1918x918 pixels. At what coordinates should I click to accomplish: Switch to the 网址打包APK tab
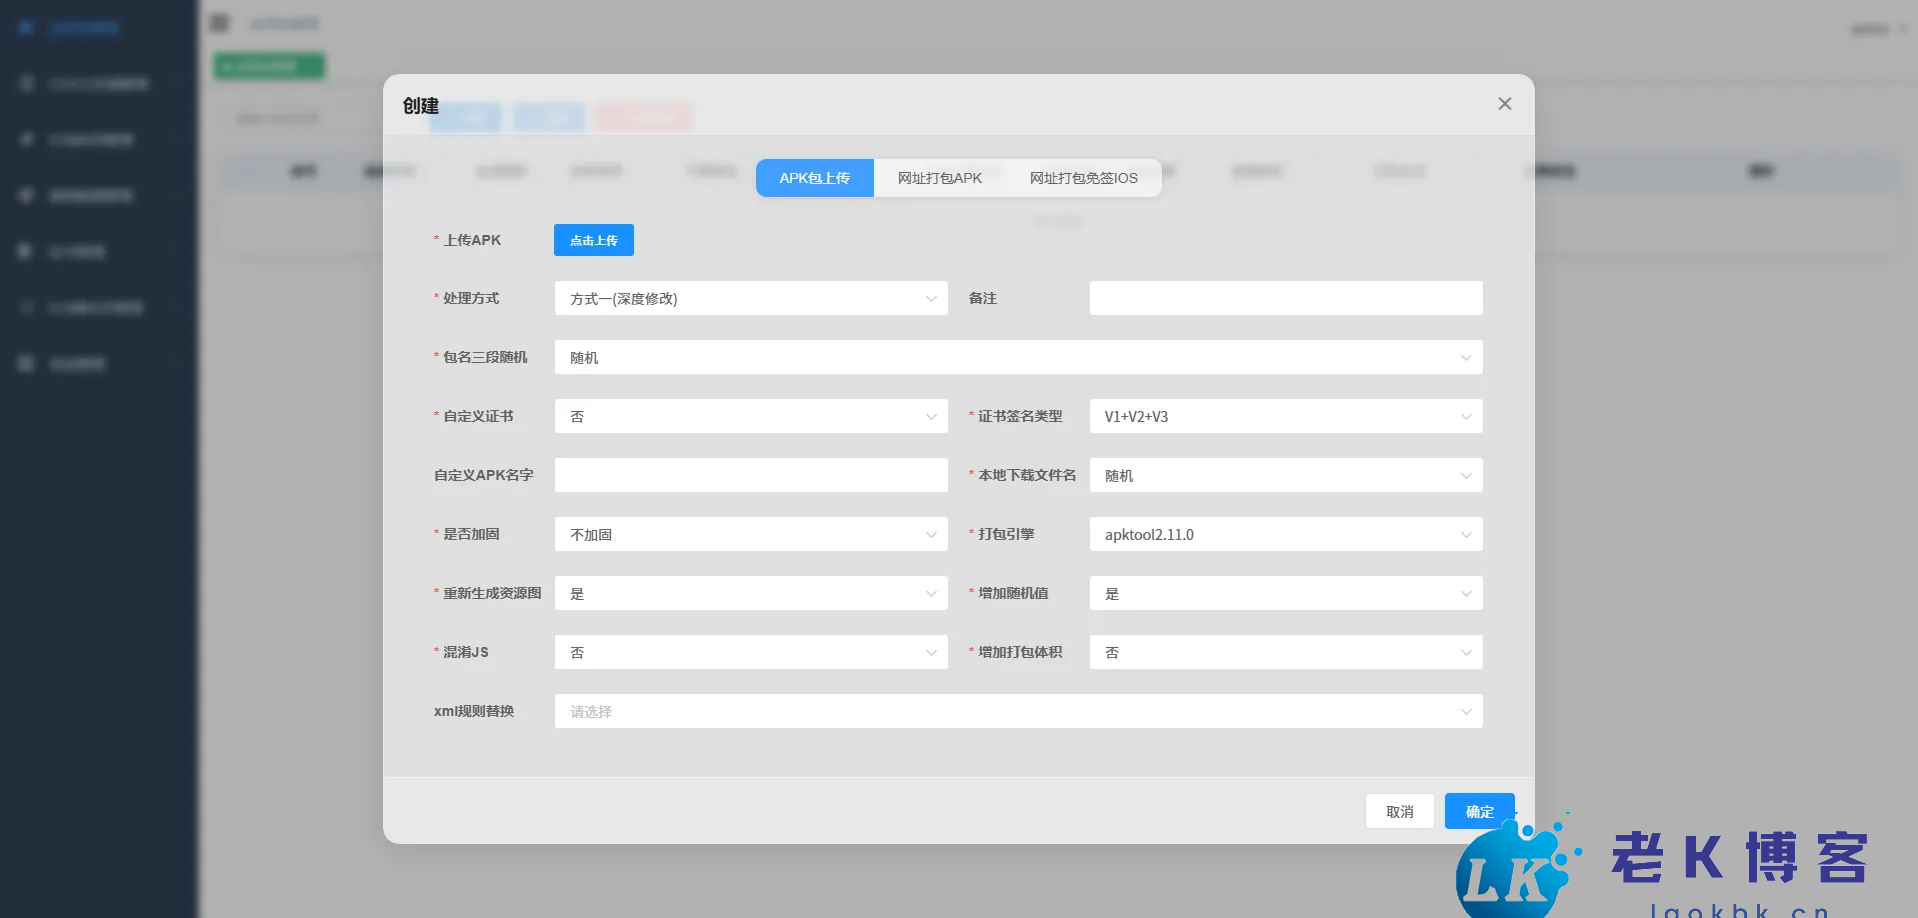pyautogui.click(x=939, y=178)
